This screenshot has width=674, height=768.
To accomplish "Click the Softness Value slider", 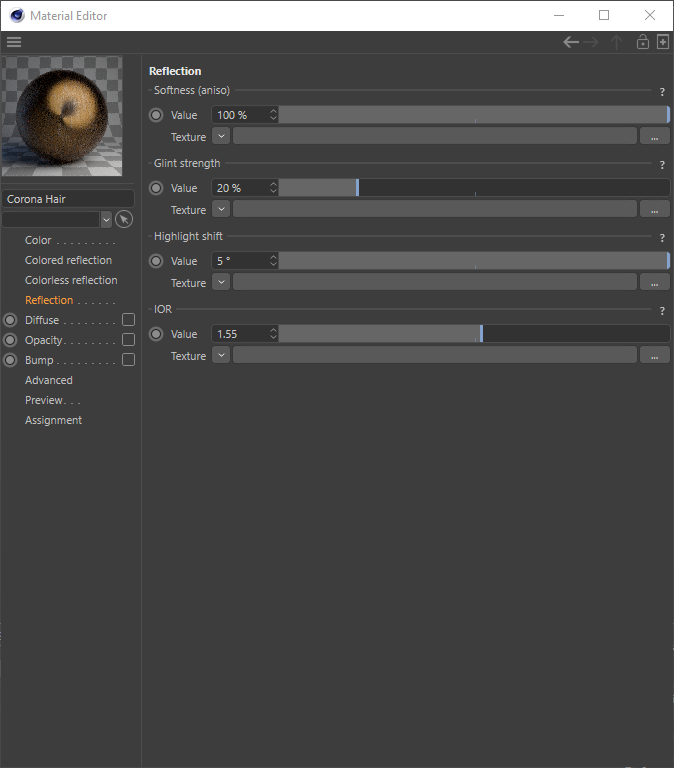I will (x=474, y=115).
